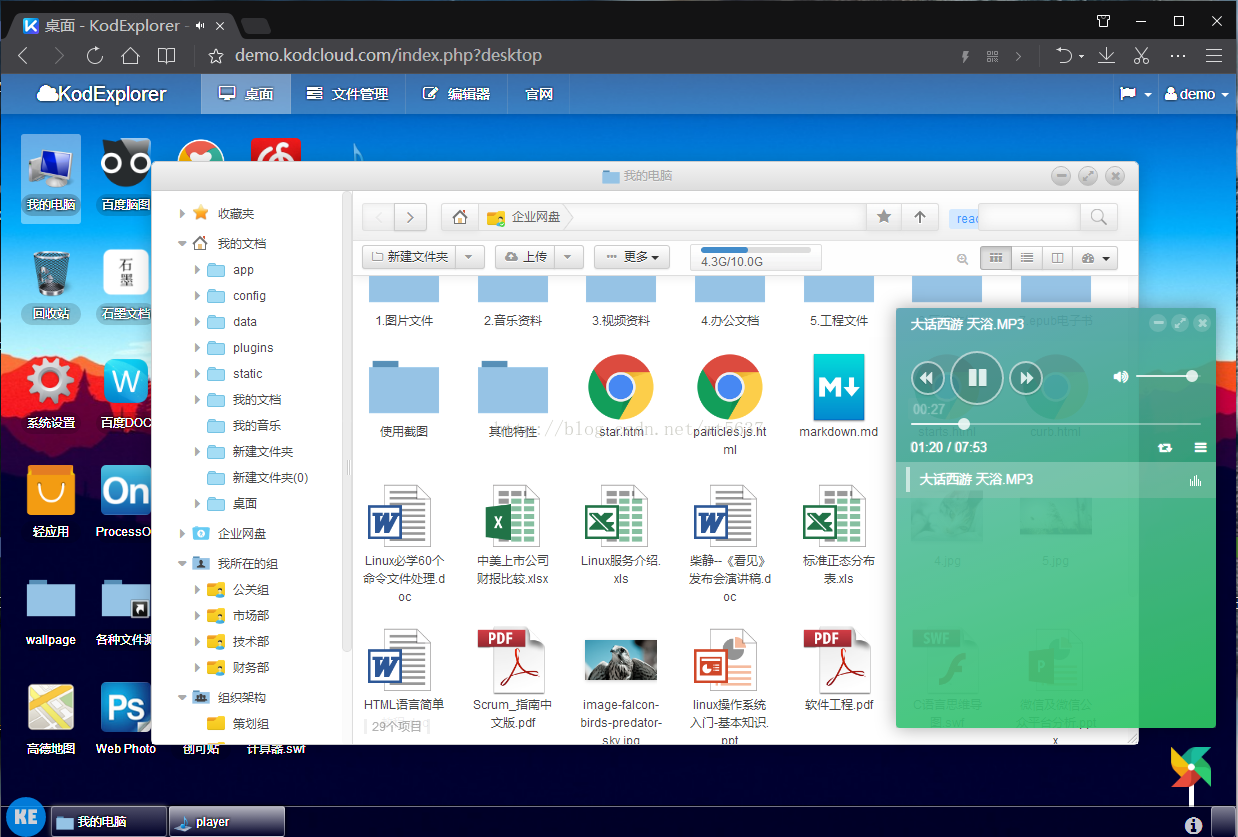
Task: Select 大话西游 天浴.MP3 in the playlist
Action: [x=1054, y=480]
